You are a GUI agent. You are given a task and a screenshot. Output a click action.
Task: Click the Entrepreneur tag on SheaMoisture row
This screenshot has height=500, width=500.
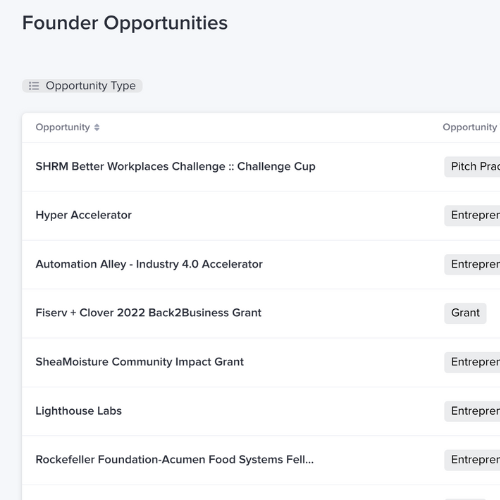click(472, 362)
